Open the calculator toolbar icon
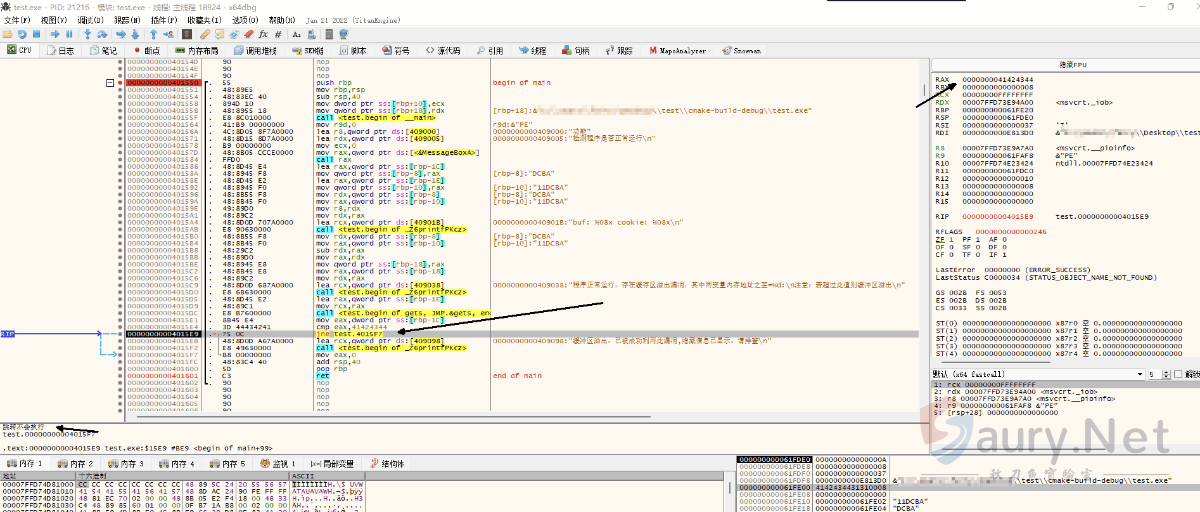This screenshot has height=512, width=1200. coord(330,34)
